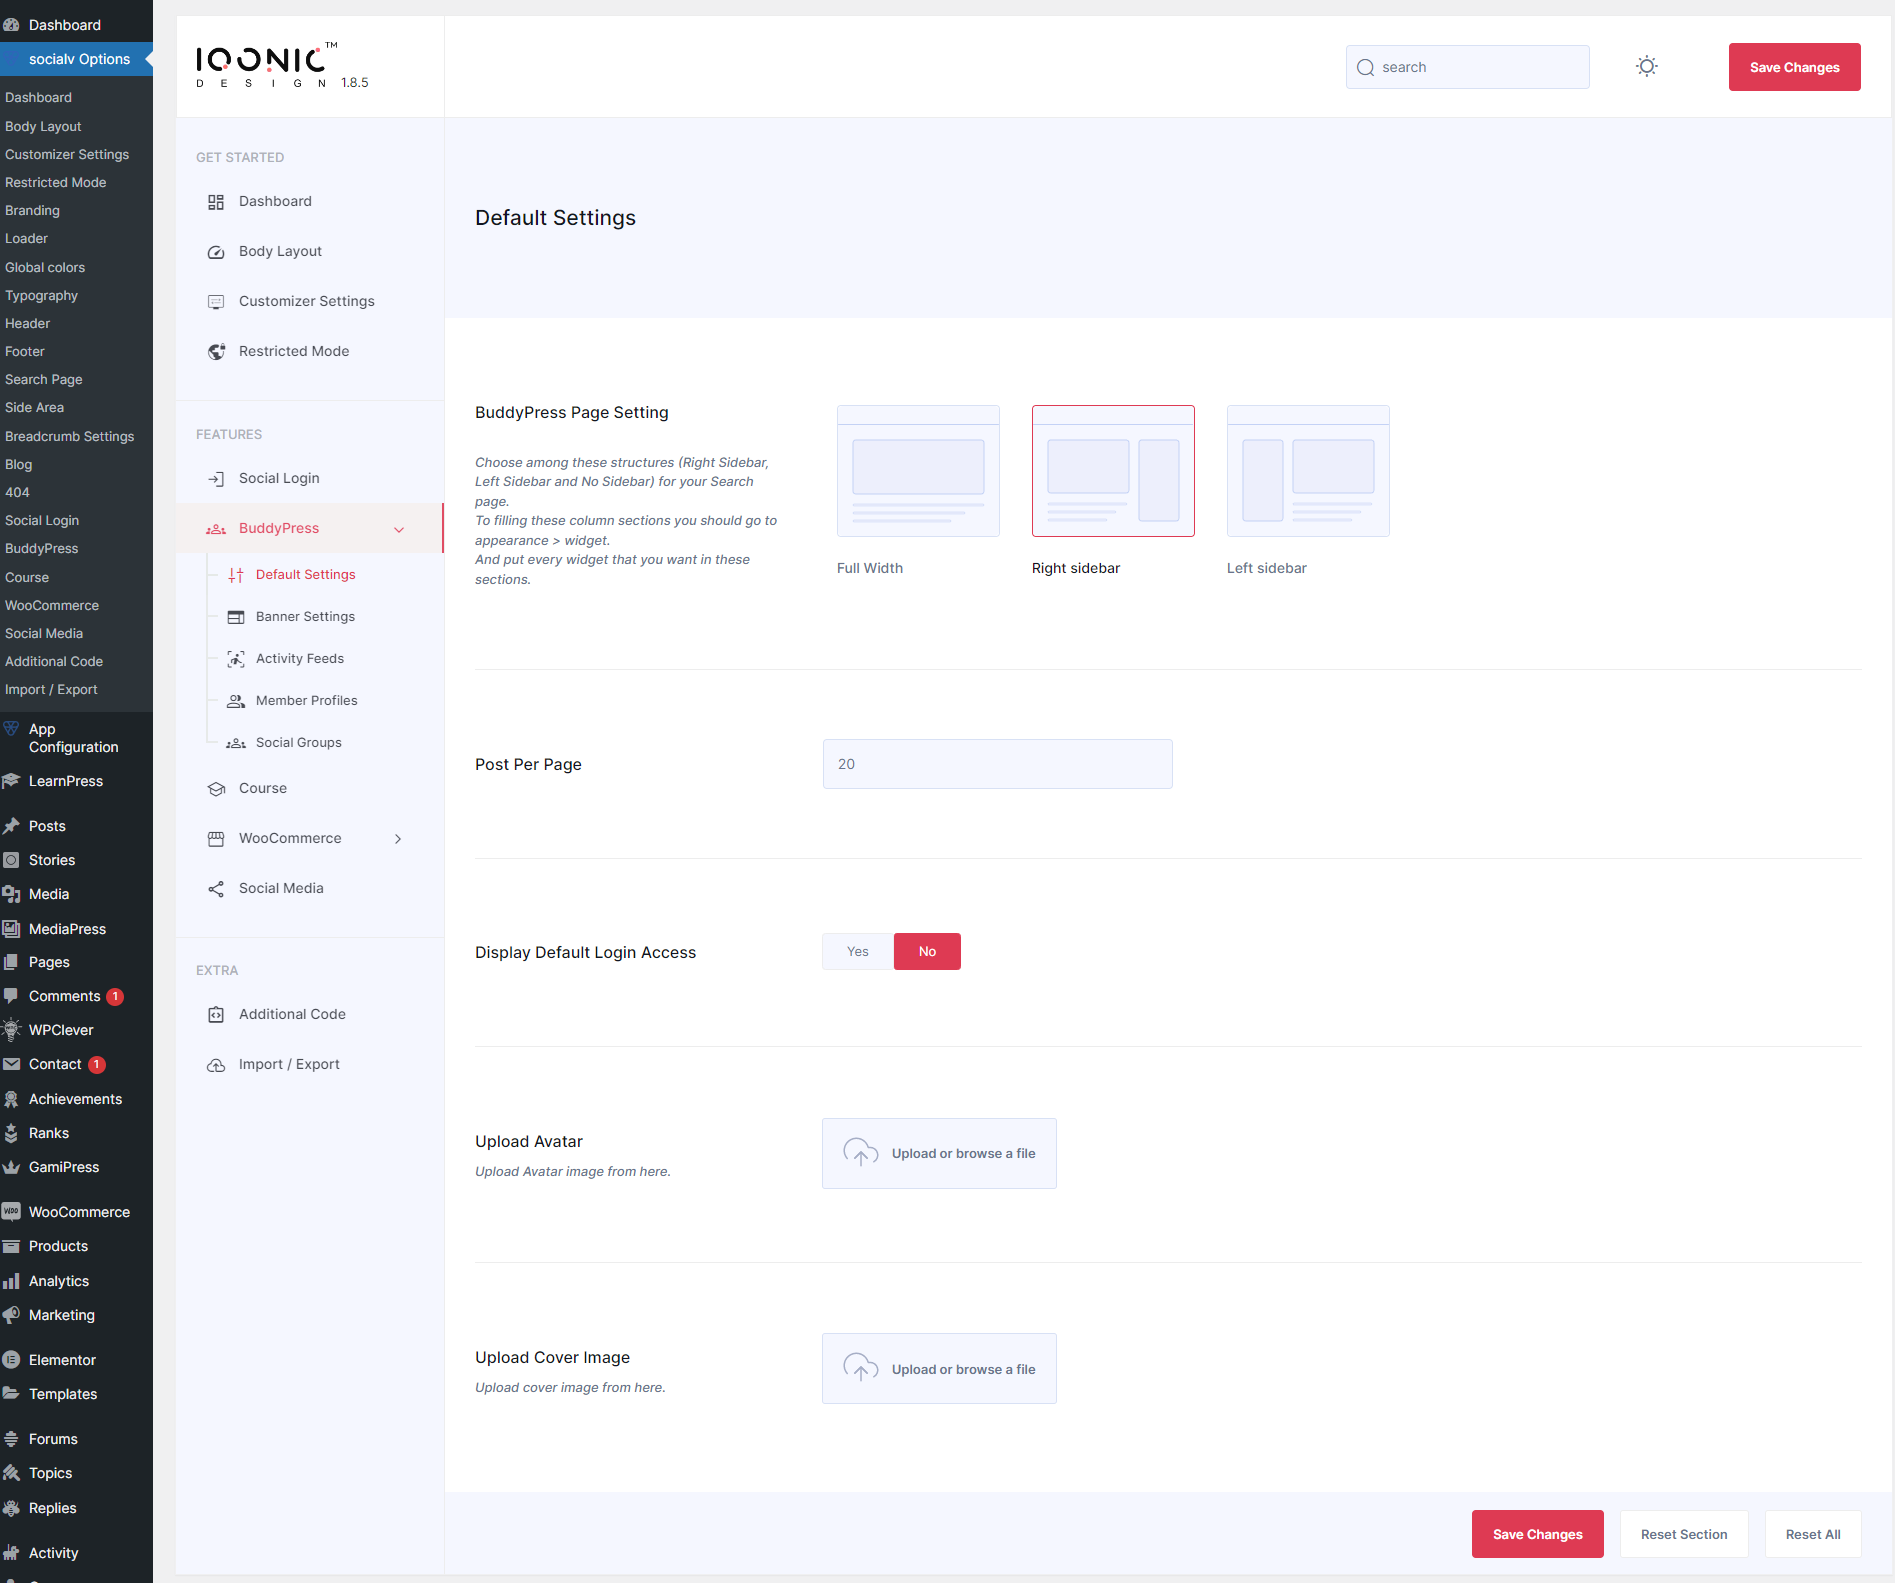Select the Right sidebar layout option
Image resolution: width=1895 pixels, height=1583 pixels.
pyautogui.click(x=1113, y=471)
